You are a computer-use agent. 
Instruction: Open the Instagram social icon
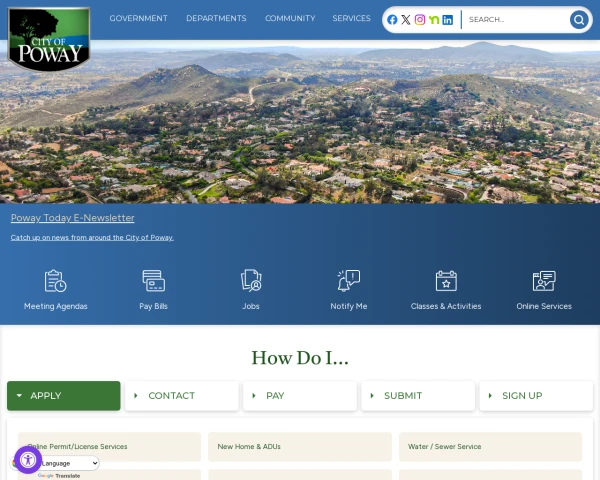(420, 20)
